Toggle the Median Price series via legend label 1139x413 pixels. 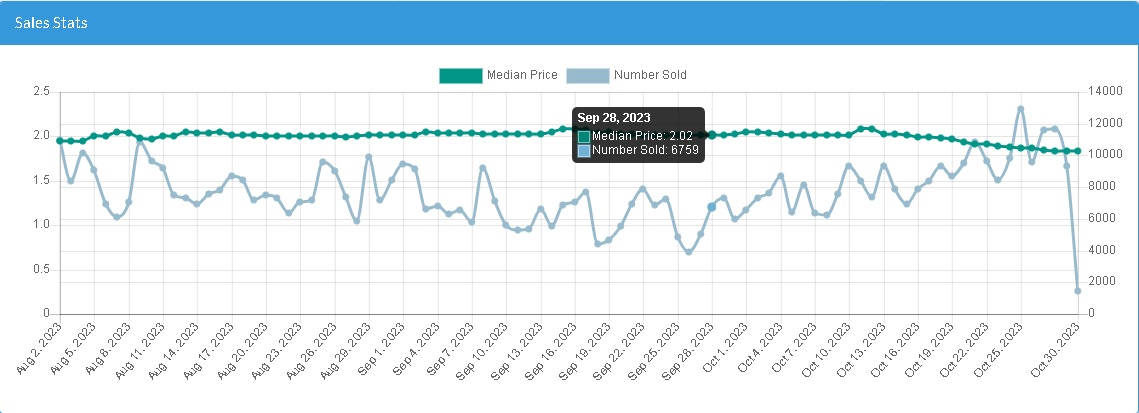click(x=522, y=75)
